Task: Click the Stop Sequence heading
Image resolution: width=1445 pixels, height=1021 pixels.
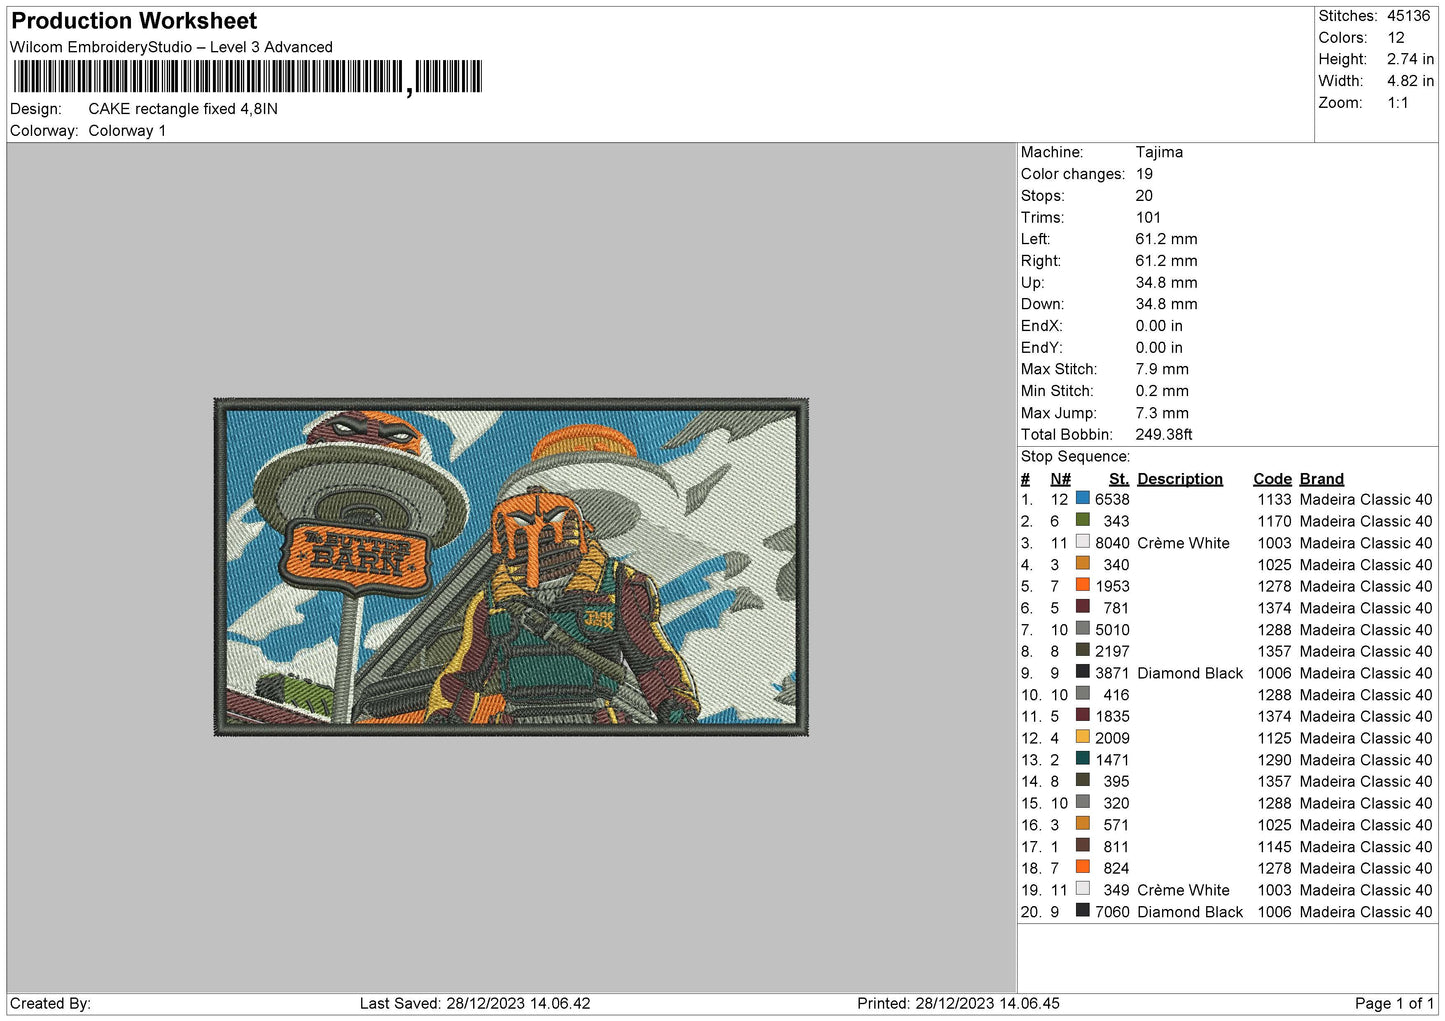Action: click(1075, 457)
